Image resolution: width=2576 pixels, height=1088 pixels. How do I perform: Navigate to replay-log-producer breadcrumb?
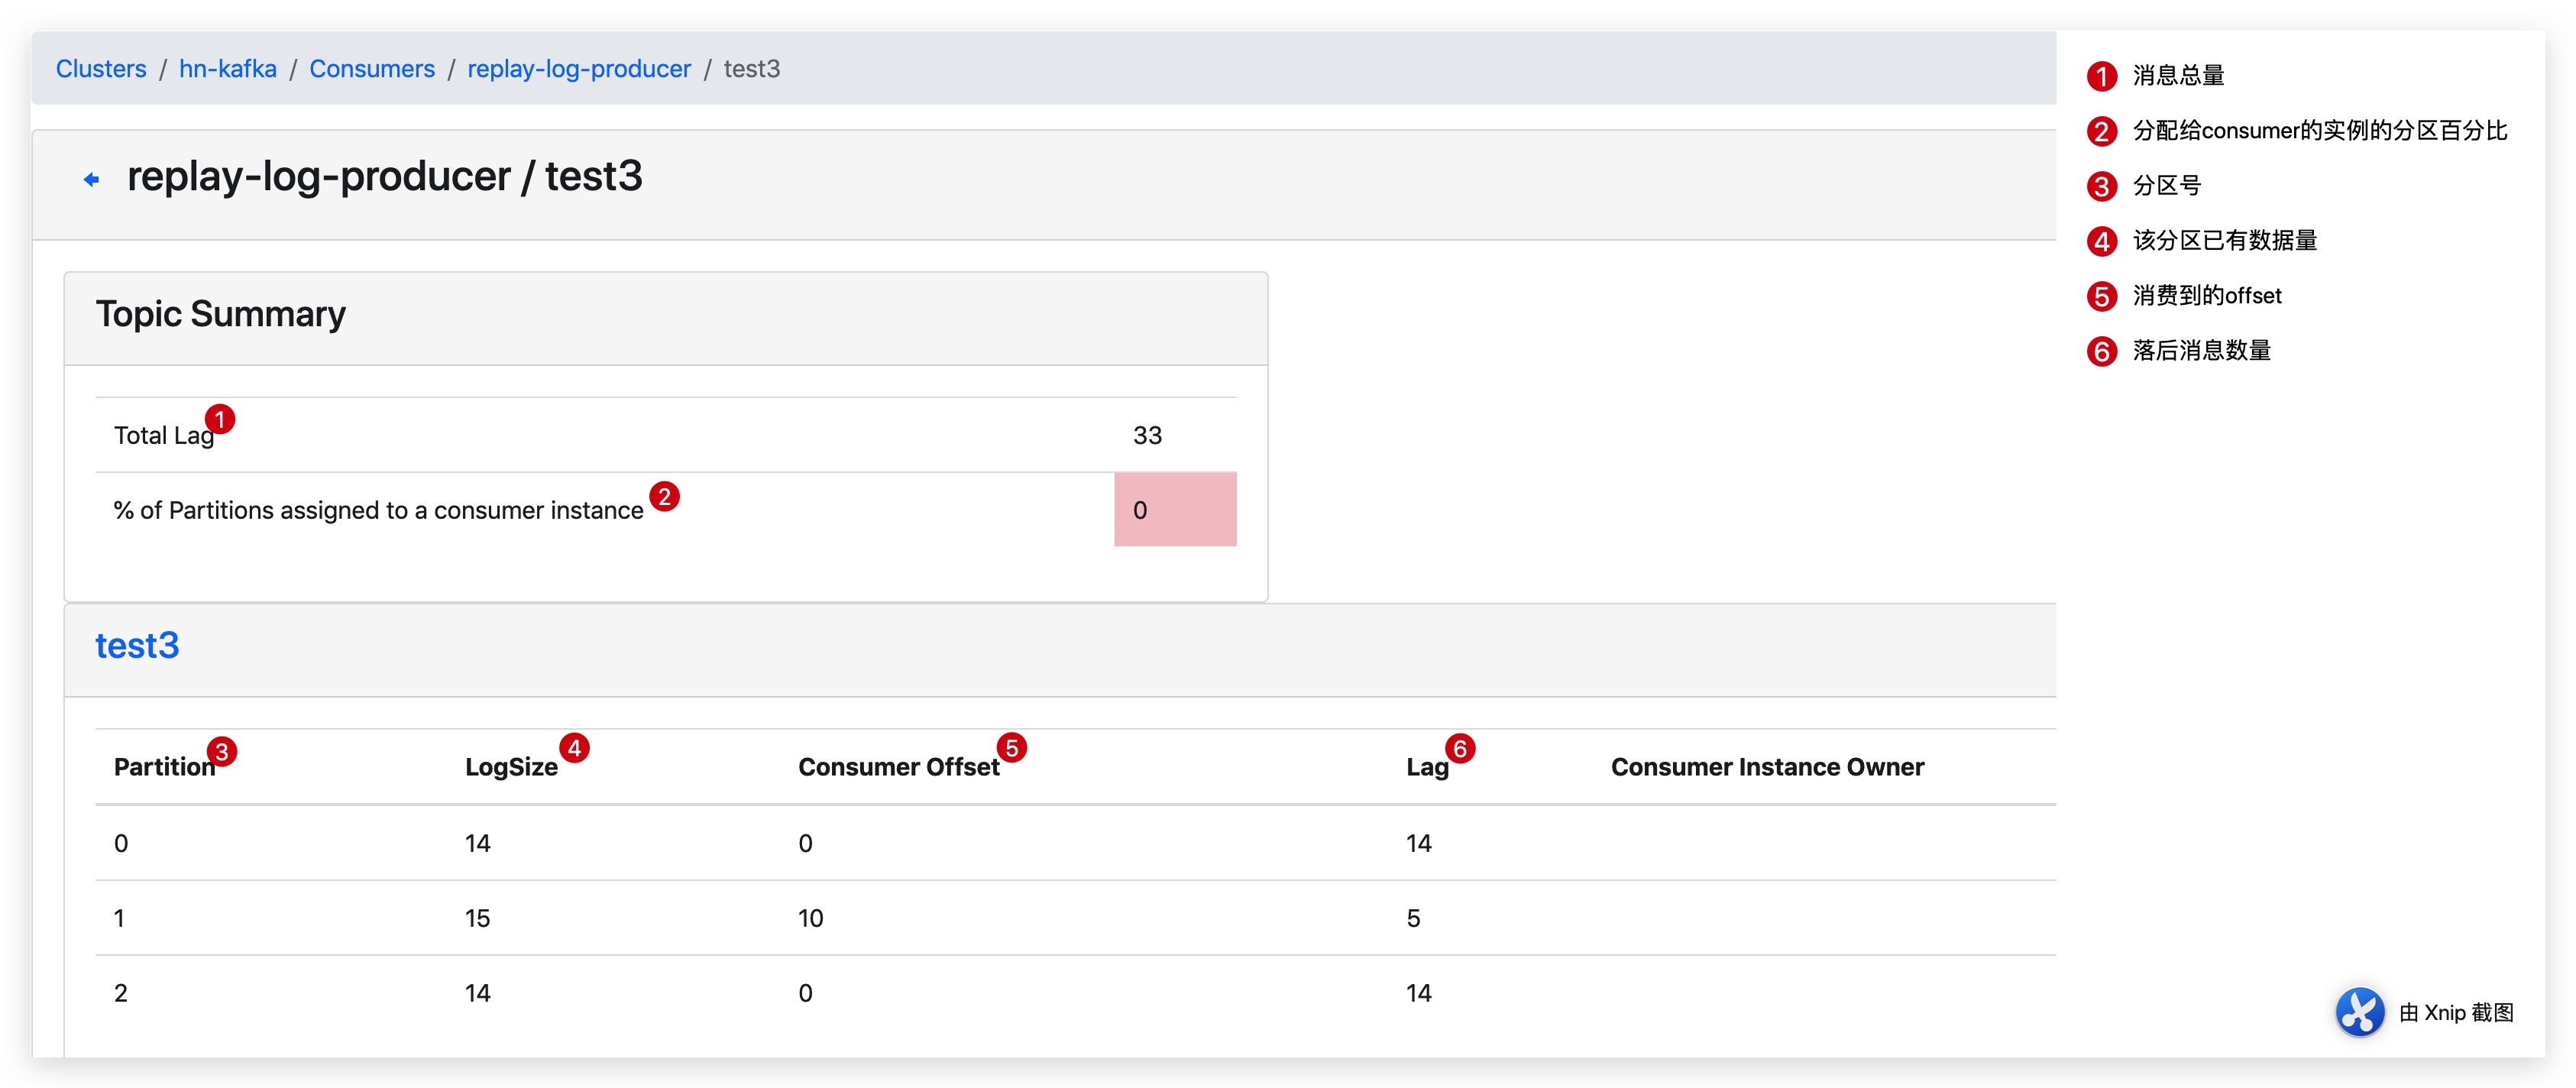(579, 68)
